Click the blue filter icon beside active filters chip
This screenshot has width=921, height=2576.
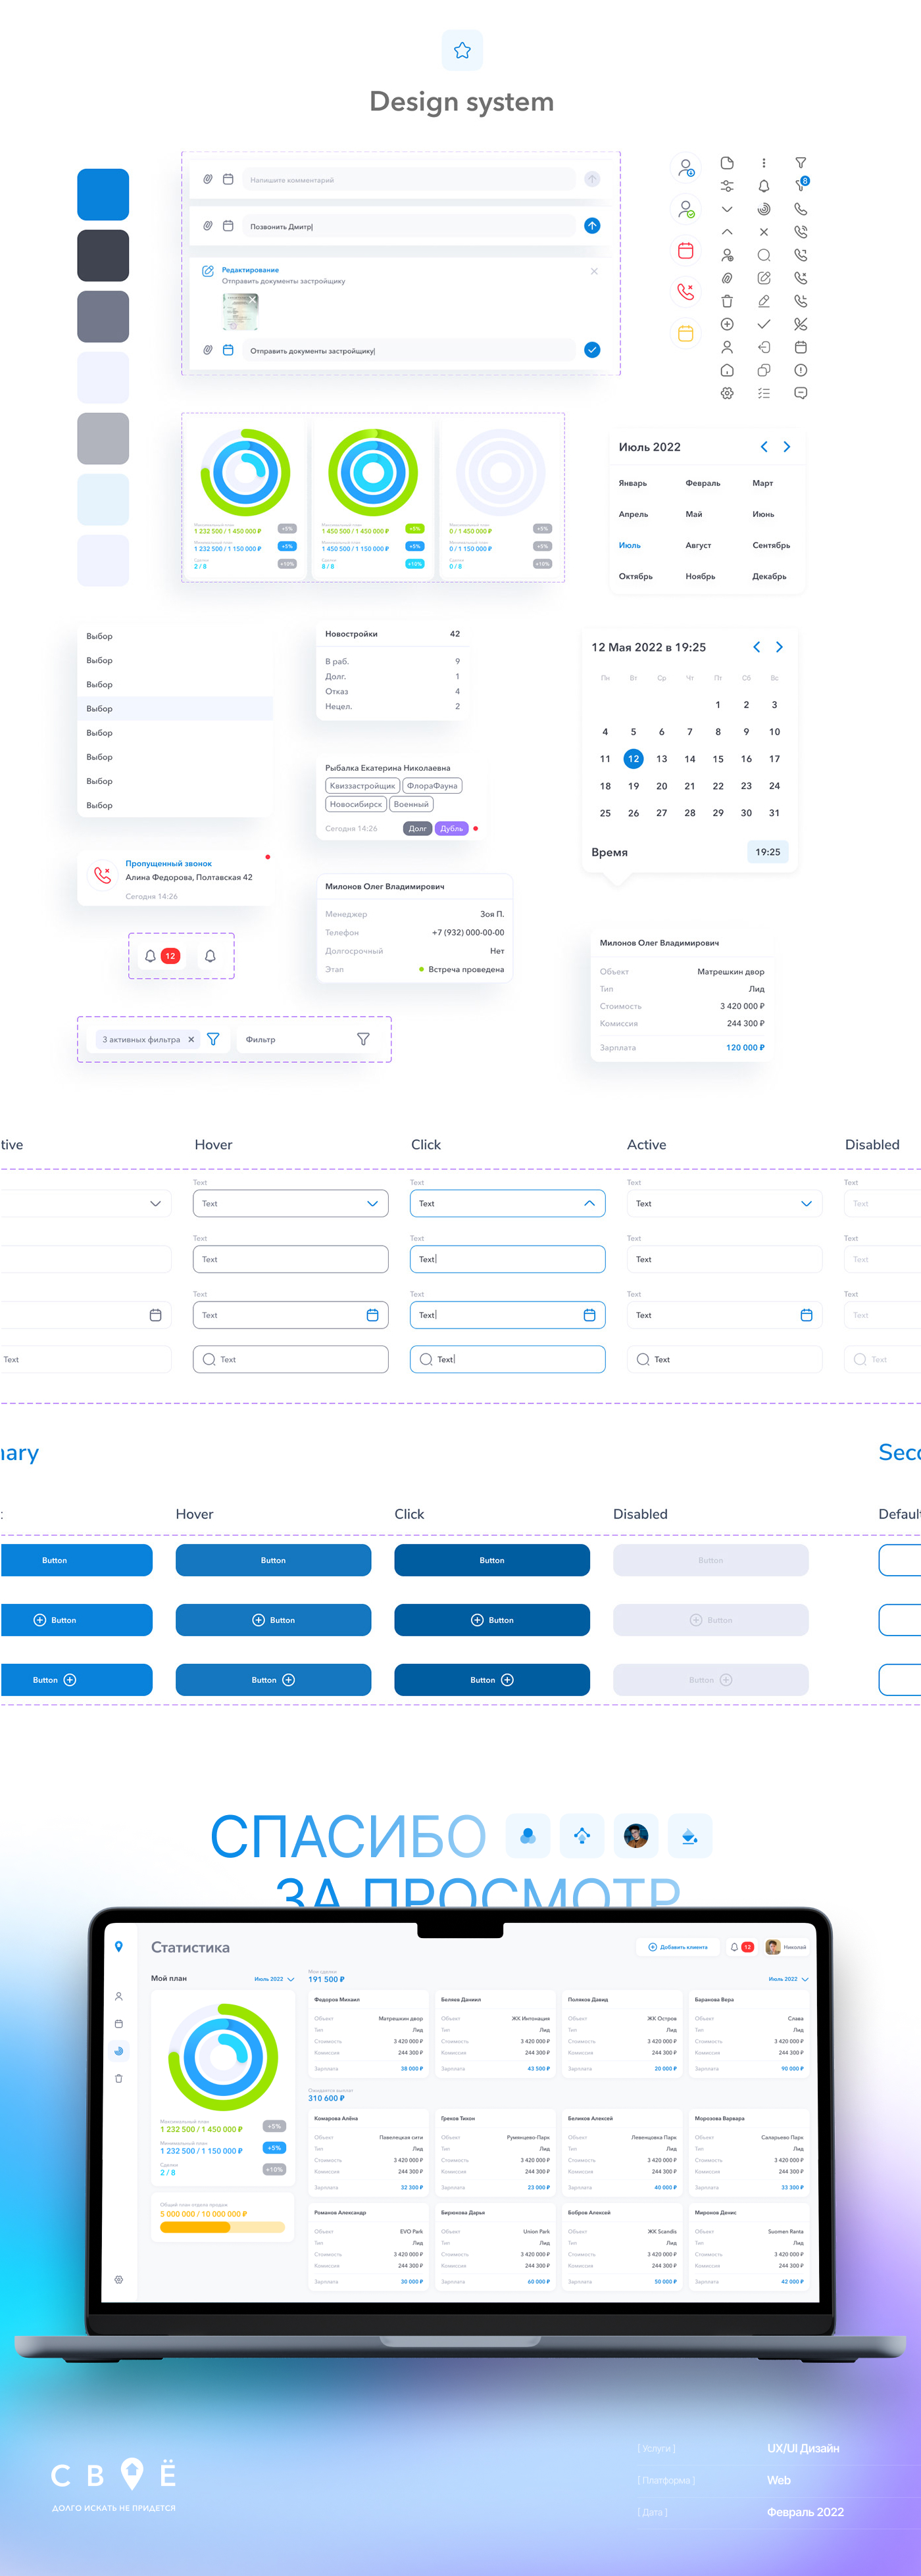[213, 1039]
